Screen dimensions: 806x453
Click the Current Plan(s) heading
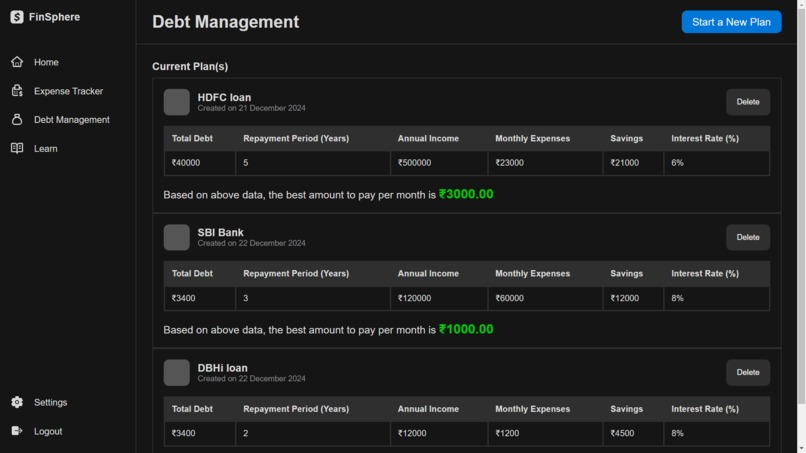(x=190, y=66)
